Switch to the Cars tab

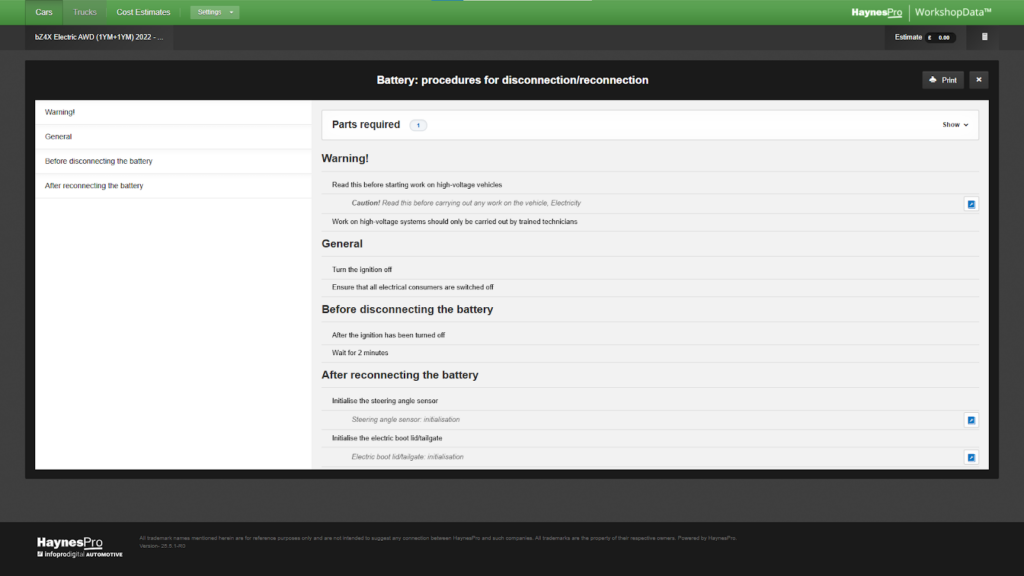point(44,12)
